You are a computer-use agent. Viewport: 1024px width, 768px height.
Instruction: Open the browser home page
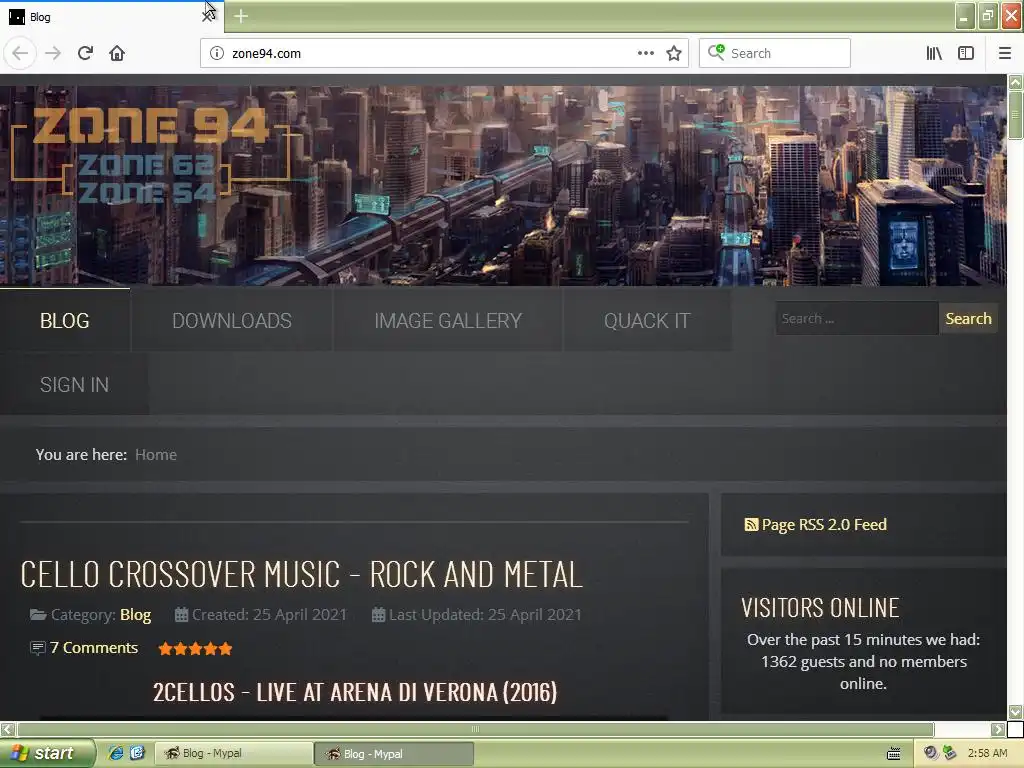tap(117, 53)
